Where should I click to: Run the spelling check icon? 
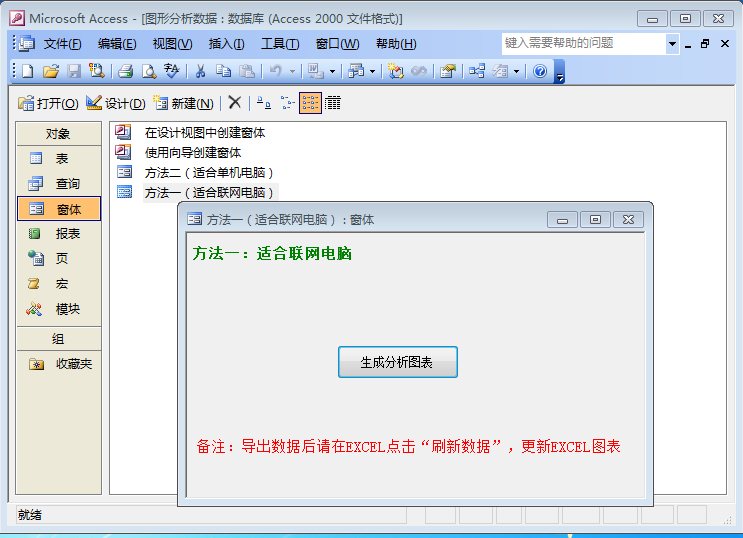pos(172,71)
